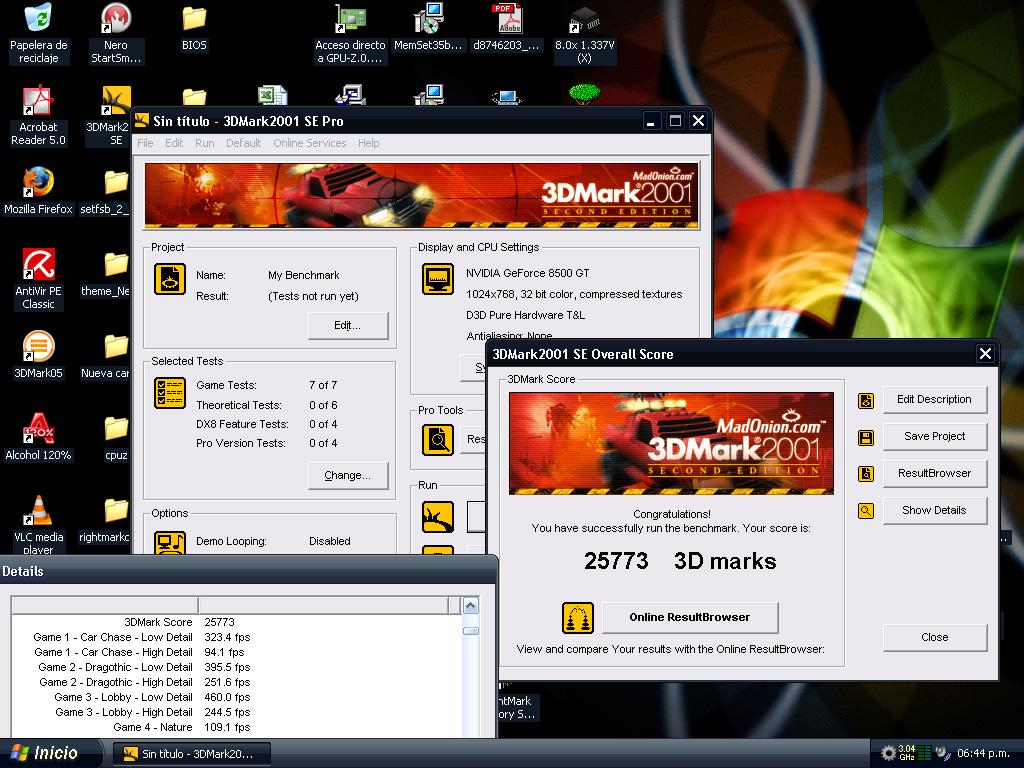Click the Details list first column header
The height and width of the screenshot is (768, 1024).
coord(104,605)
